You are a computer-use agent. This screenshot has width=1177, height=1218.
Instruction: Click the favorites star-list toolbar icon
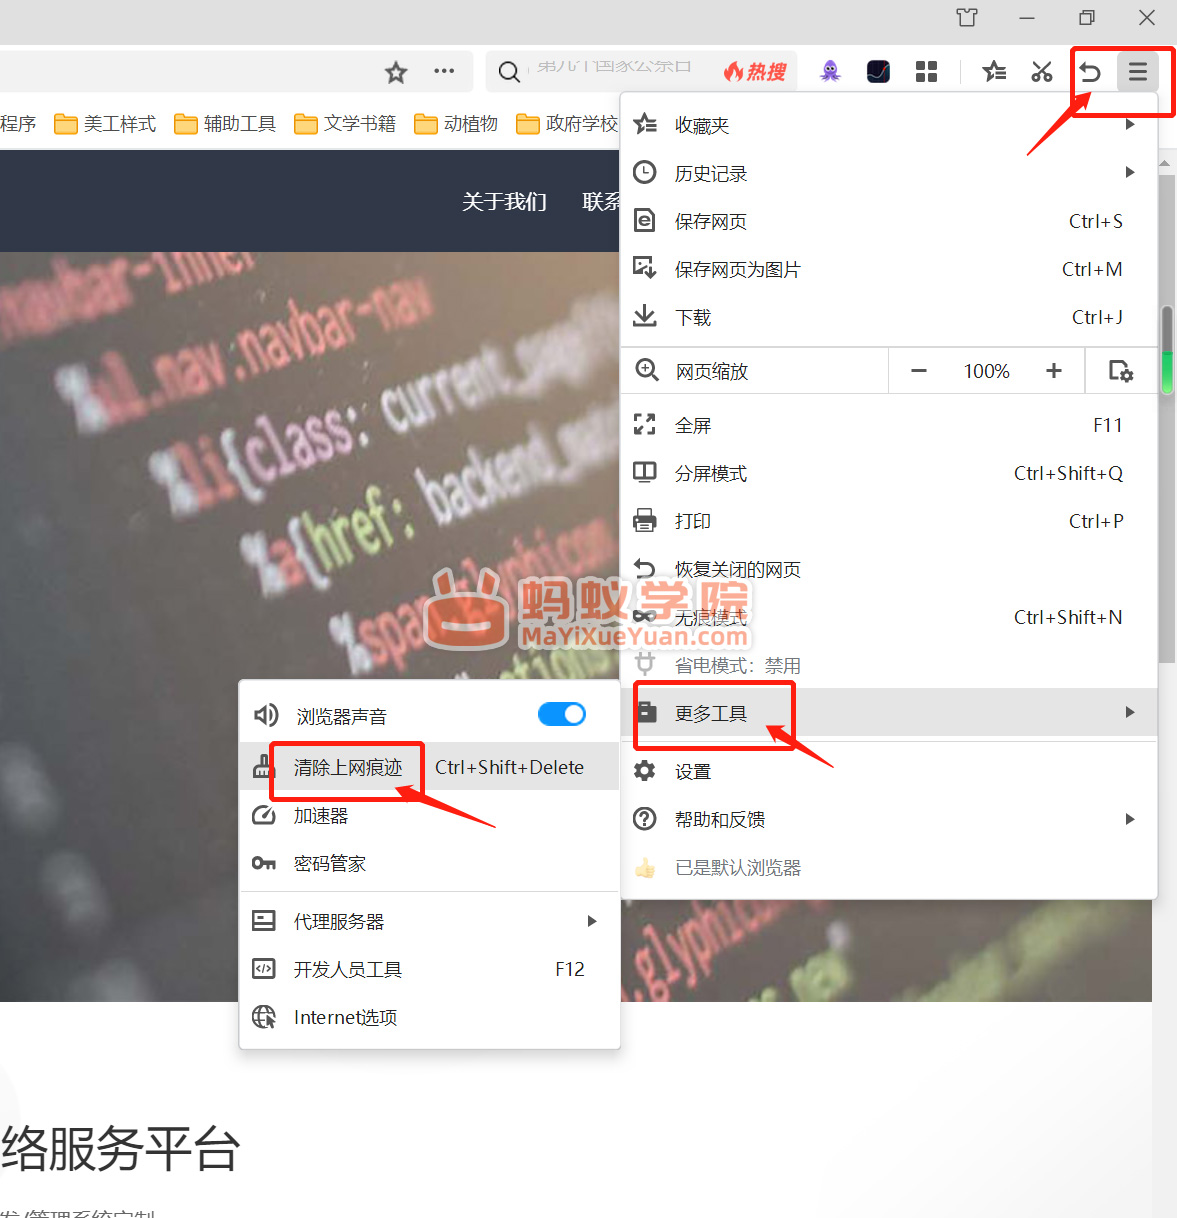(994, 71)
